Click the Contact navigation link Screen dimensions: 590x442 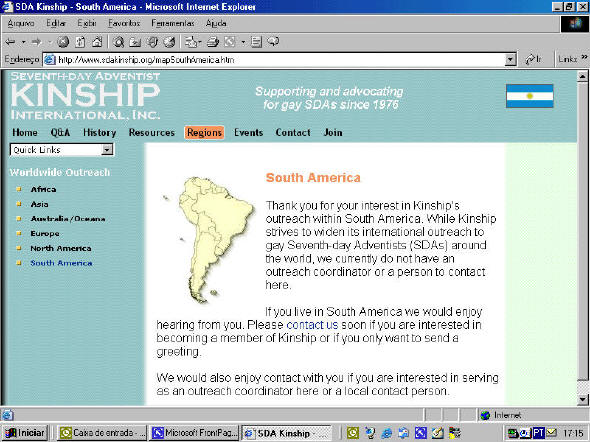(x=293, y=132)
